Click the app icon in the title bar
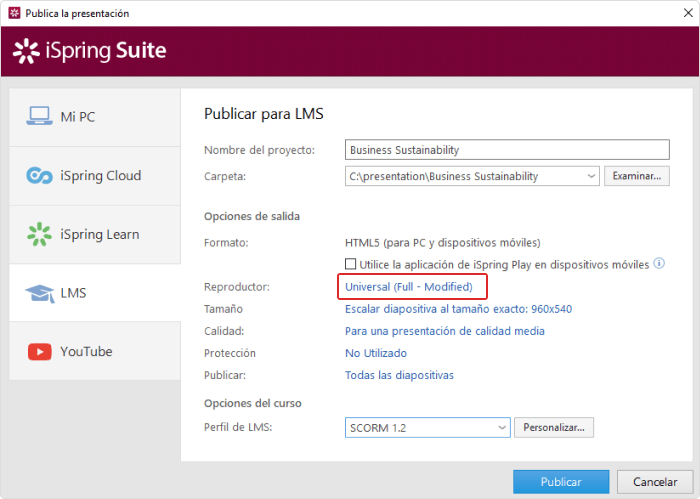700x499 pixels. (14, 13)
